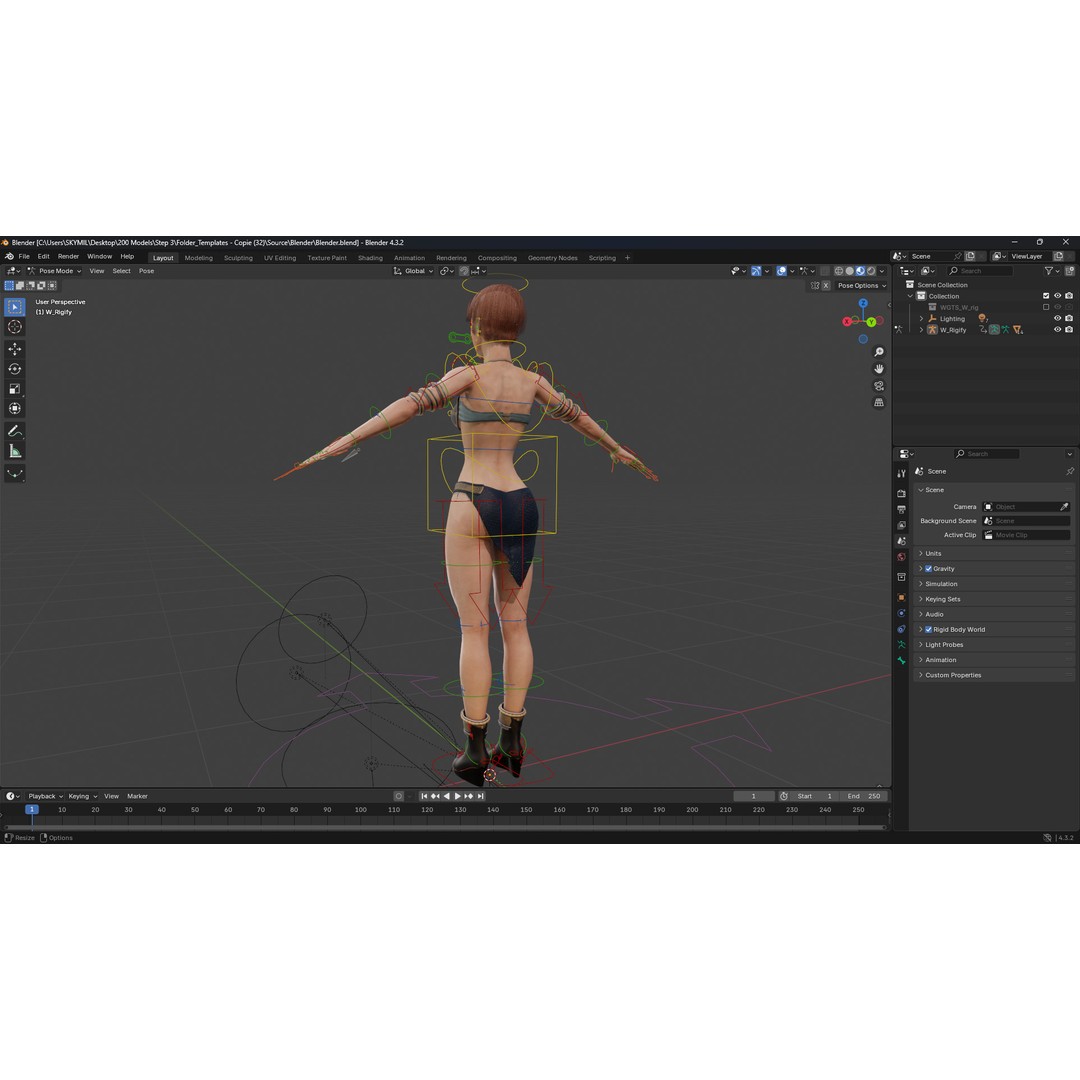Switch to Wireframe shading mode
Viewport: 1080px width, 1080px height.
click(x=838, y=271)
